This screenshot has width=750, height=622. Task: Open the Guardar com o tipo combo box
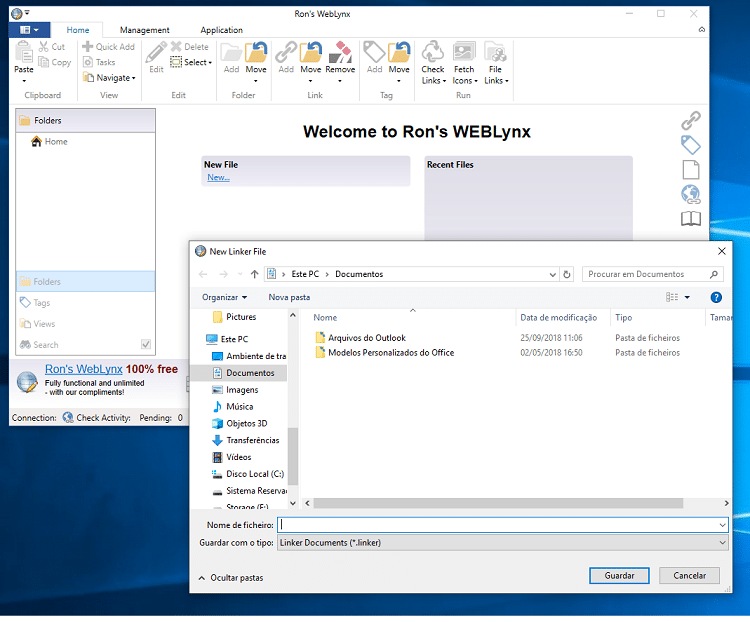pyautogui.click(x=503, y=543)
